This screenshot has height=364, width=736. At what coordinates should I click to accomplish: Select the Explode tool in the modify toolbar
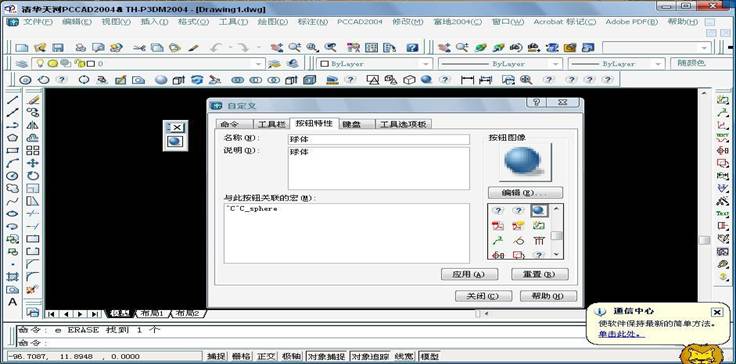32,289
